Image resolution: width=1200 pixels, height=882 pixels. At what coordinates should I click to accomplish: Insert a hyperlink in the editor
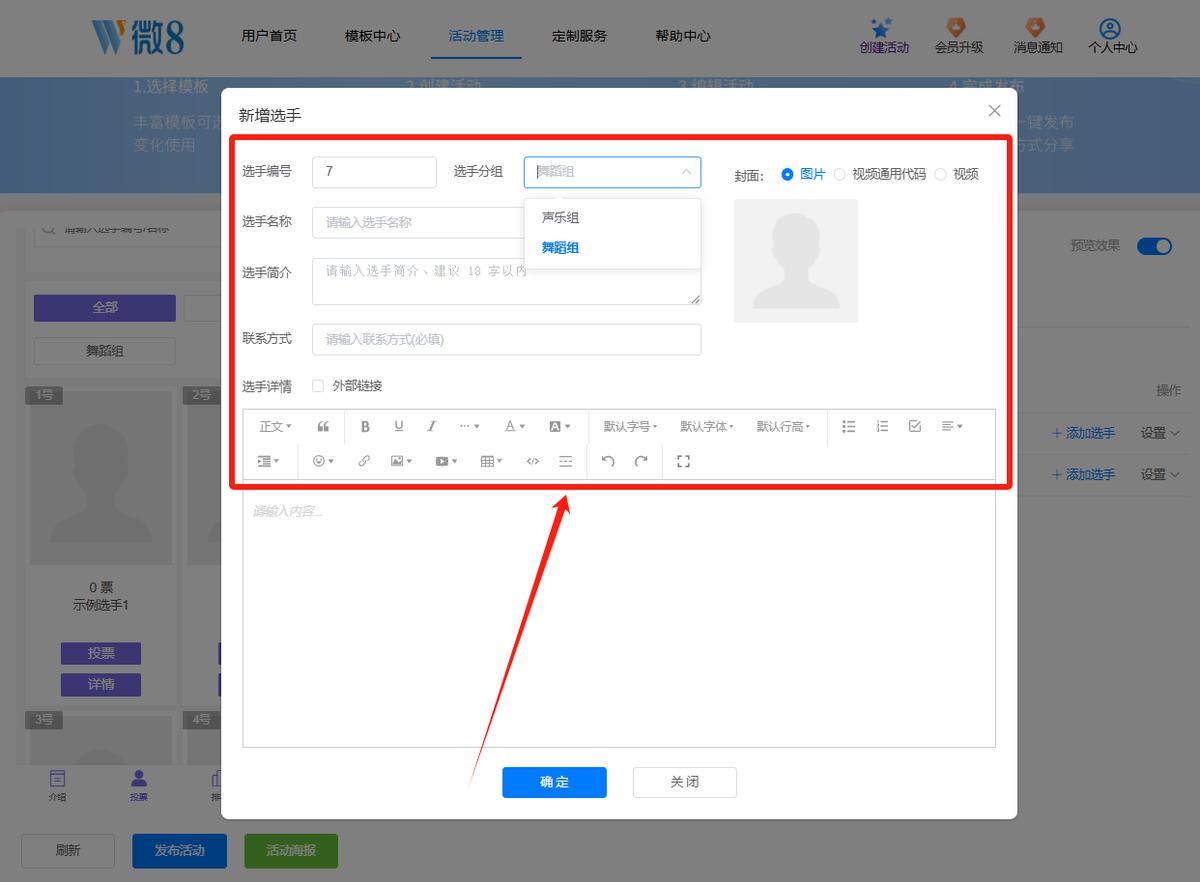pos(364,461)
